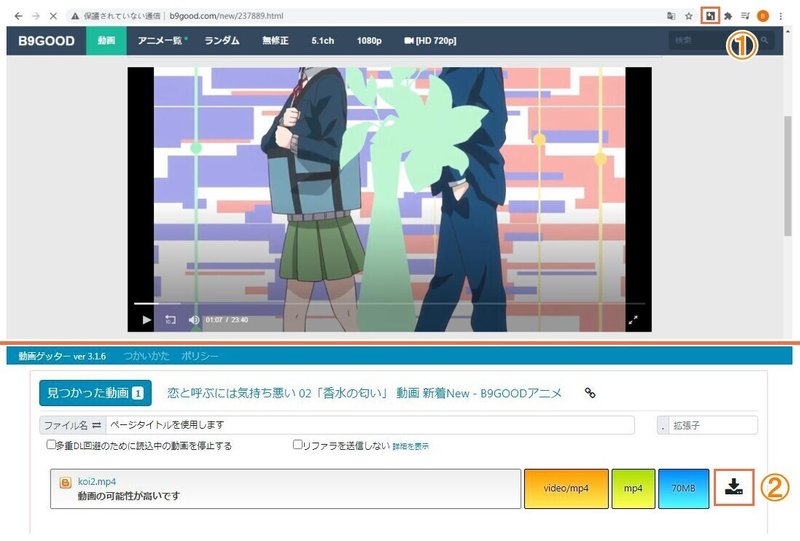Open the translate page icon
800x541 pixels.
pos(671,16)
